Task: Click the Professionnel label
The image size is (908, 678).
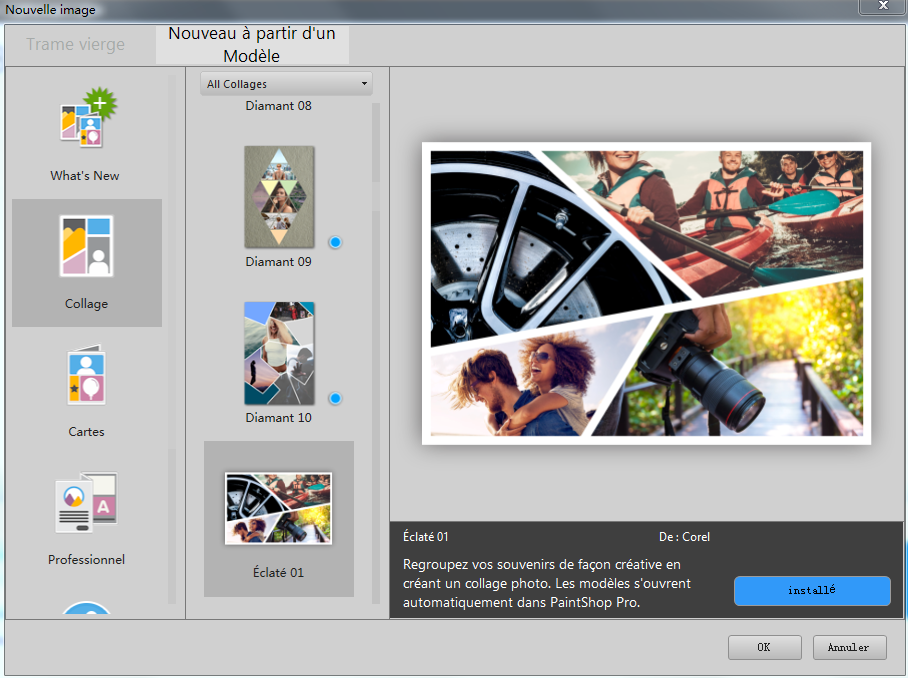Action: pyautogui.click(x=86, y=559)
